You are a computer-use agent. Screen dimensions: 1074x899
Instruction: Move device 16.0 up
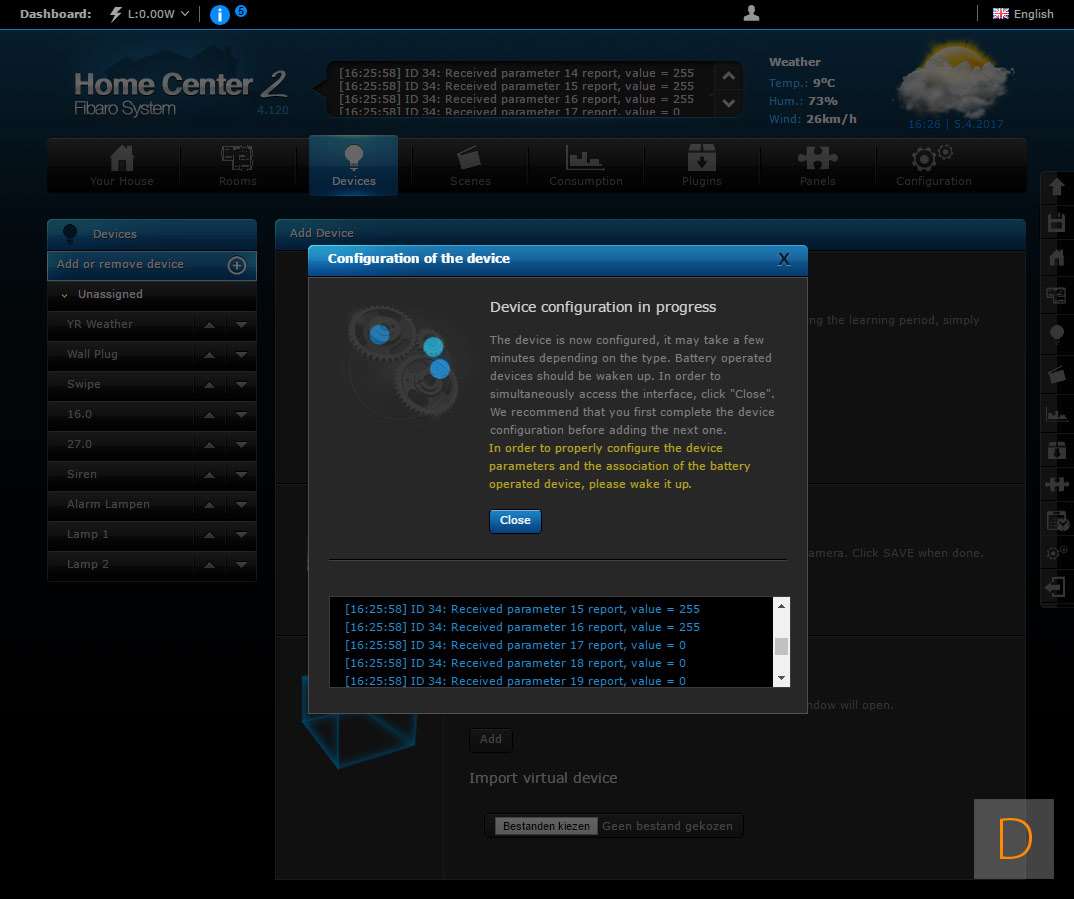[x=210, y=416]
